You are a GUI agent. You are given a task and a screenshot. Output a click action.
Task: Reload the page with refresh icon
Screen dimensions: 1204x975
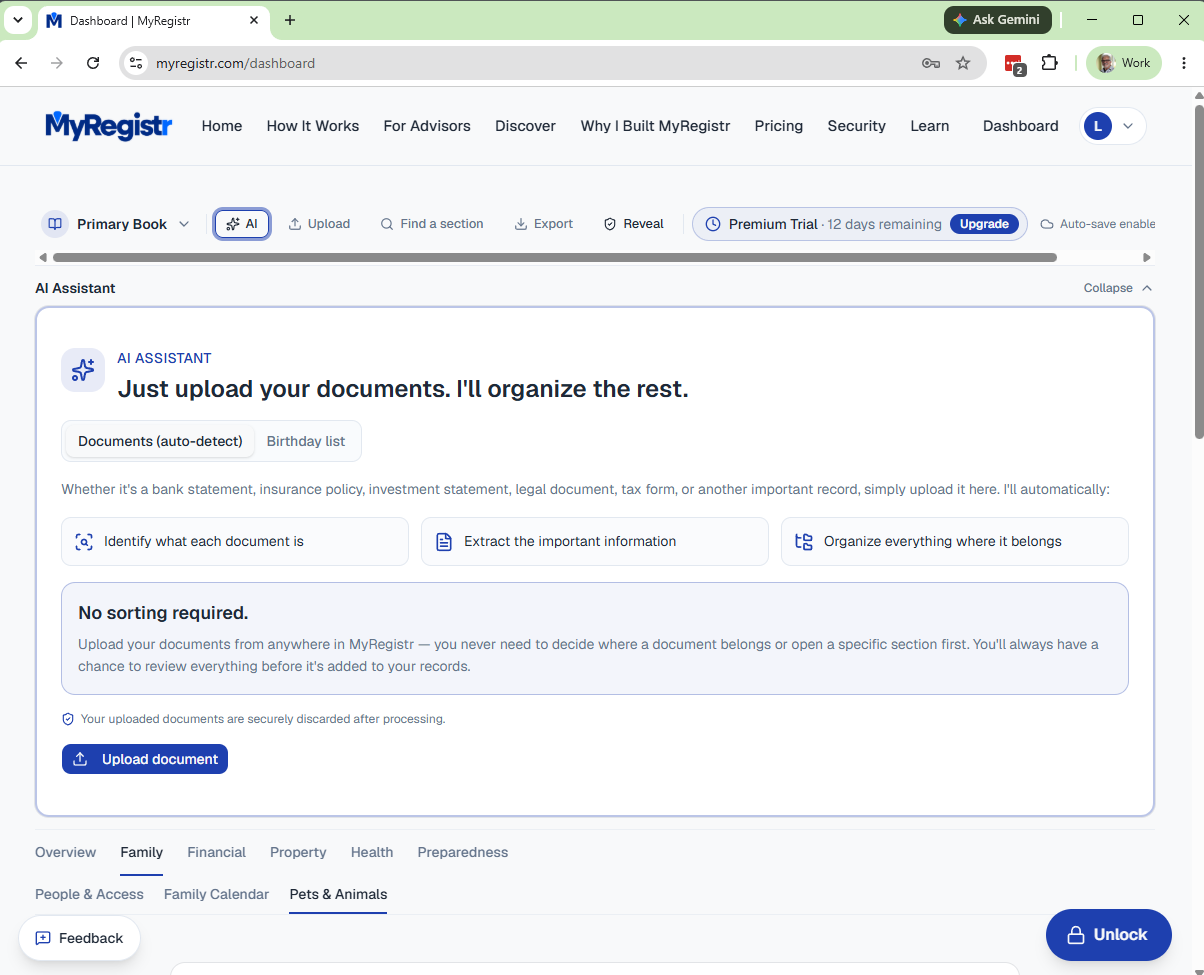pyautogui.click(x=93, y=63)
